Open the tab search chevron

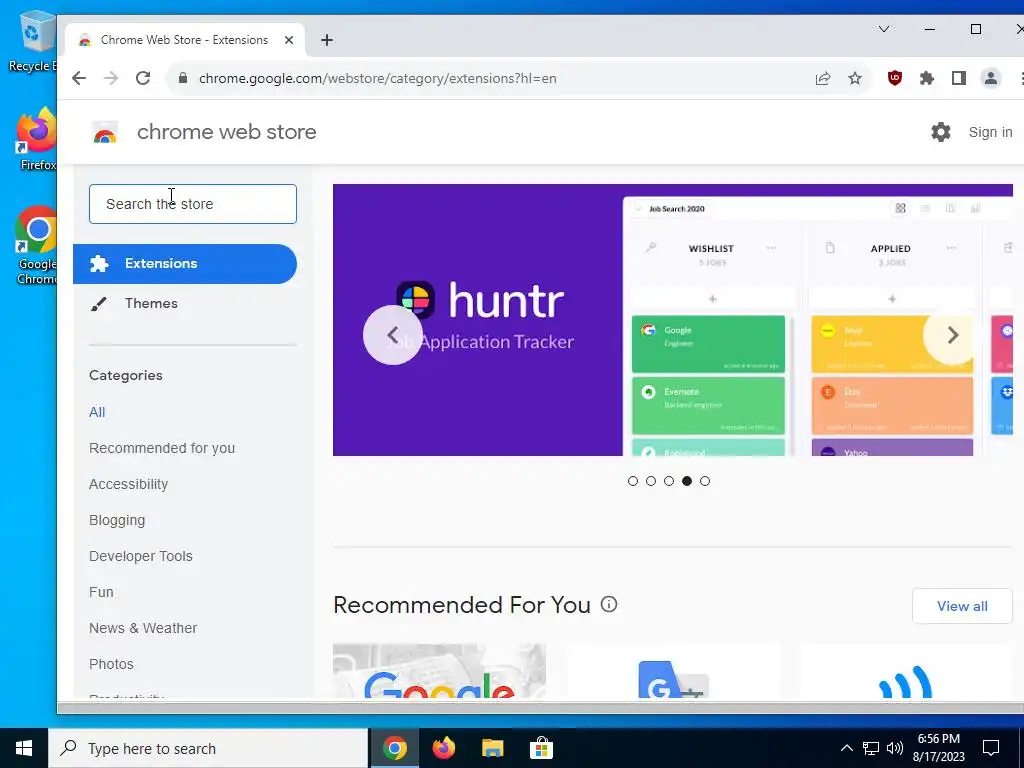pos(884,29)
